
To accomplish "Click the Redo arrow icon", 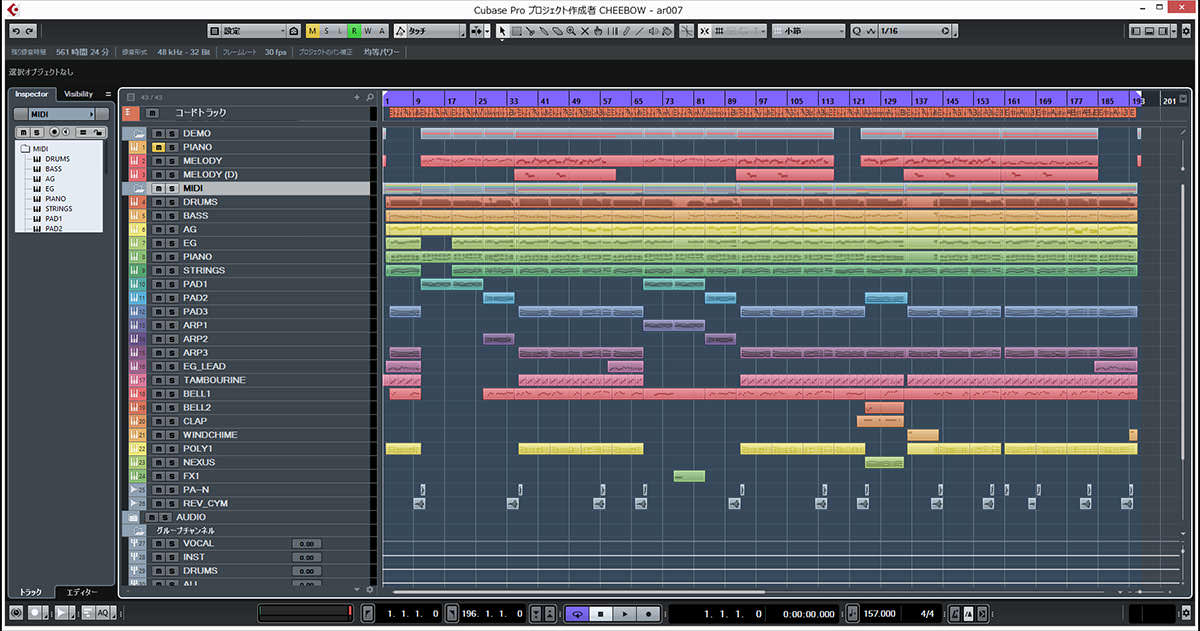I will point(28,31).
